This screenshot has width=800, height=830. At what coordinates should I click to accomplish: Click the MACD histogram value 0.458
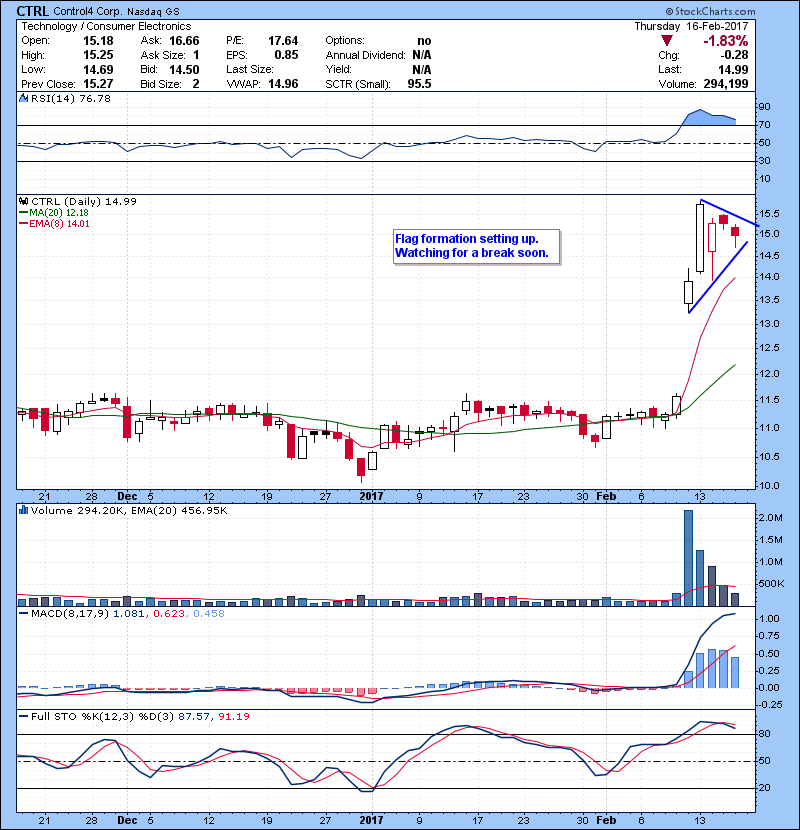click(x=209, y=614)
